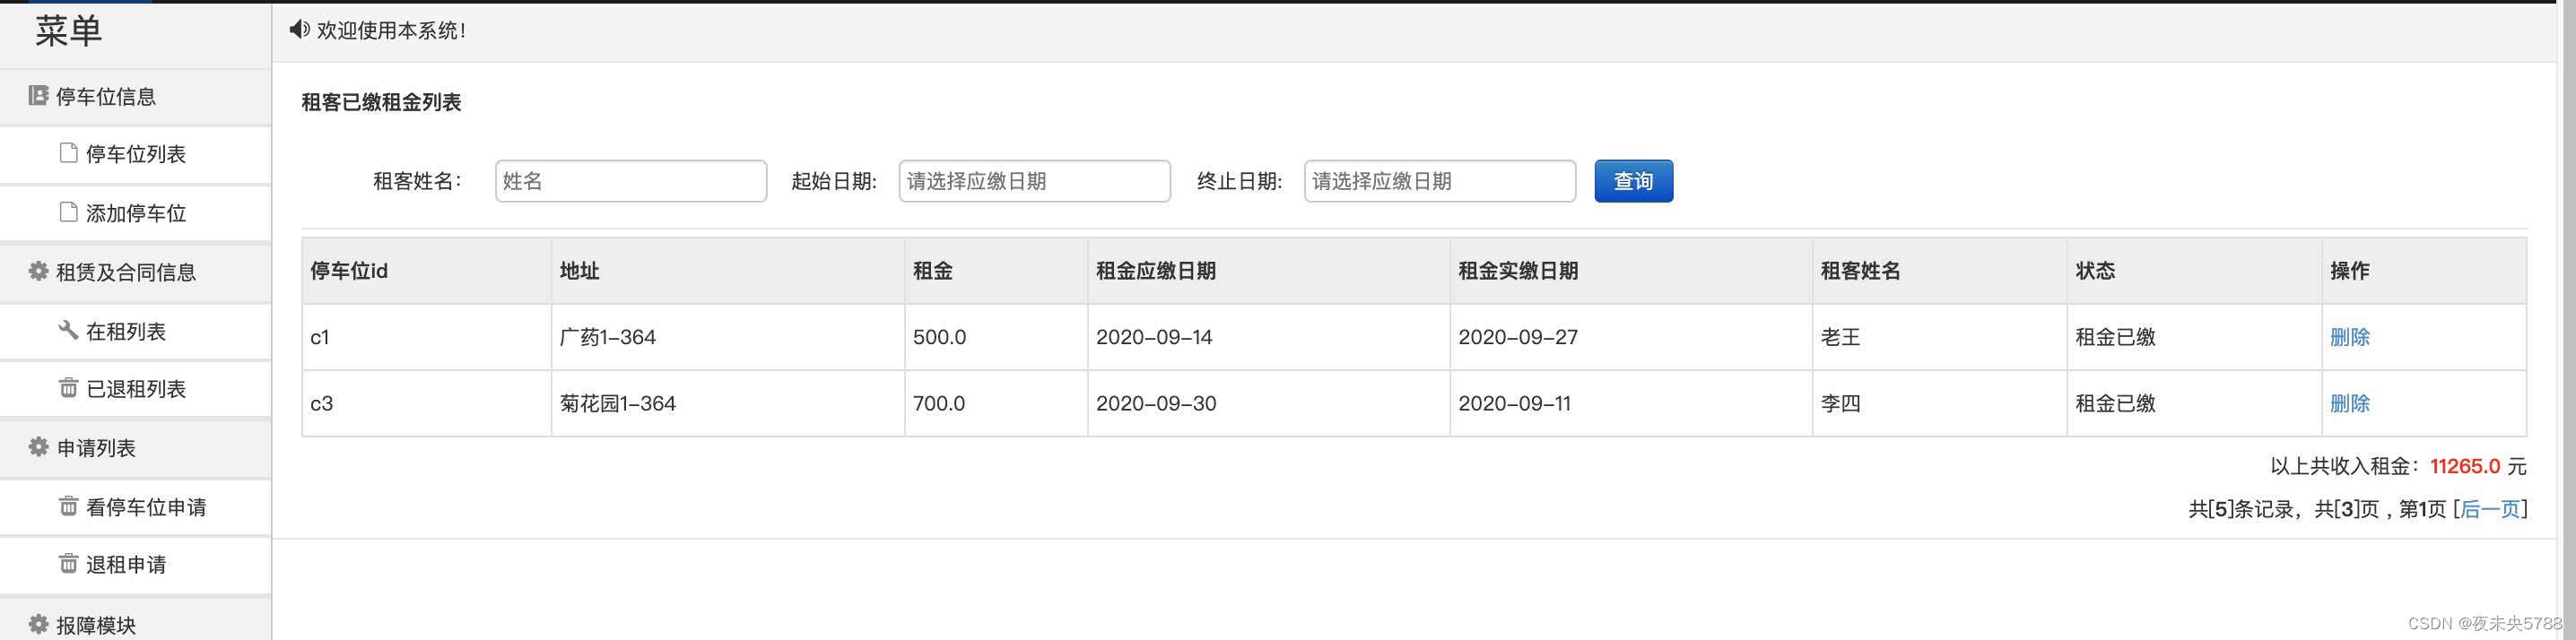2576x640 pixels.
Task: Go to 已退租列表 page
Action: [x=135, y=389]
